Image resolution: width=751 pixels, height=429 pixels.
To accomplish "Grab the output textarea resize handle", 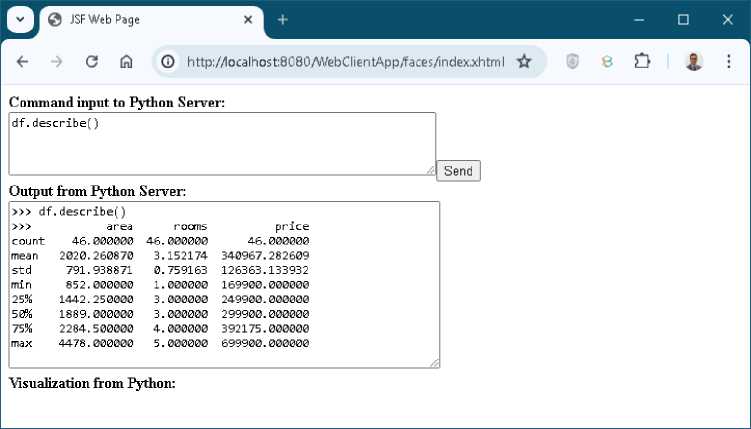I will (x=434, y=363).
